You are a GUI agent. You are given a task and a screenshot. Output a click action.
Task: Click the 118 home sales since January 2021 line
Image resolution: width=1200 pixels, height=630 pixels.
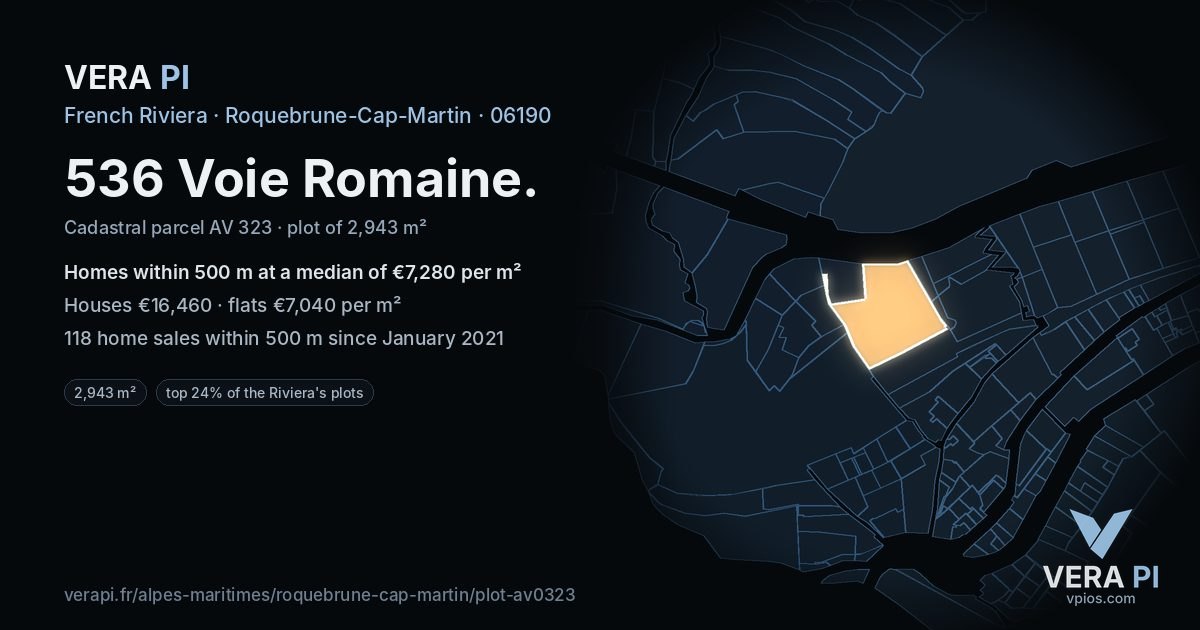click(284, 338)
